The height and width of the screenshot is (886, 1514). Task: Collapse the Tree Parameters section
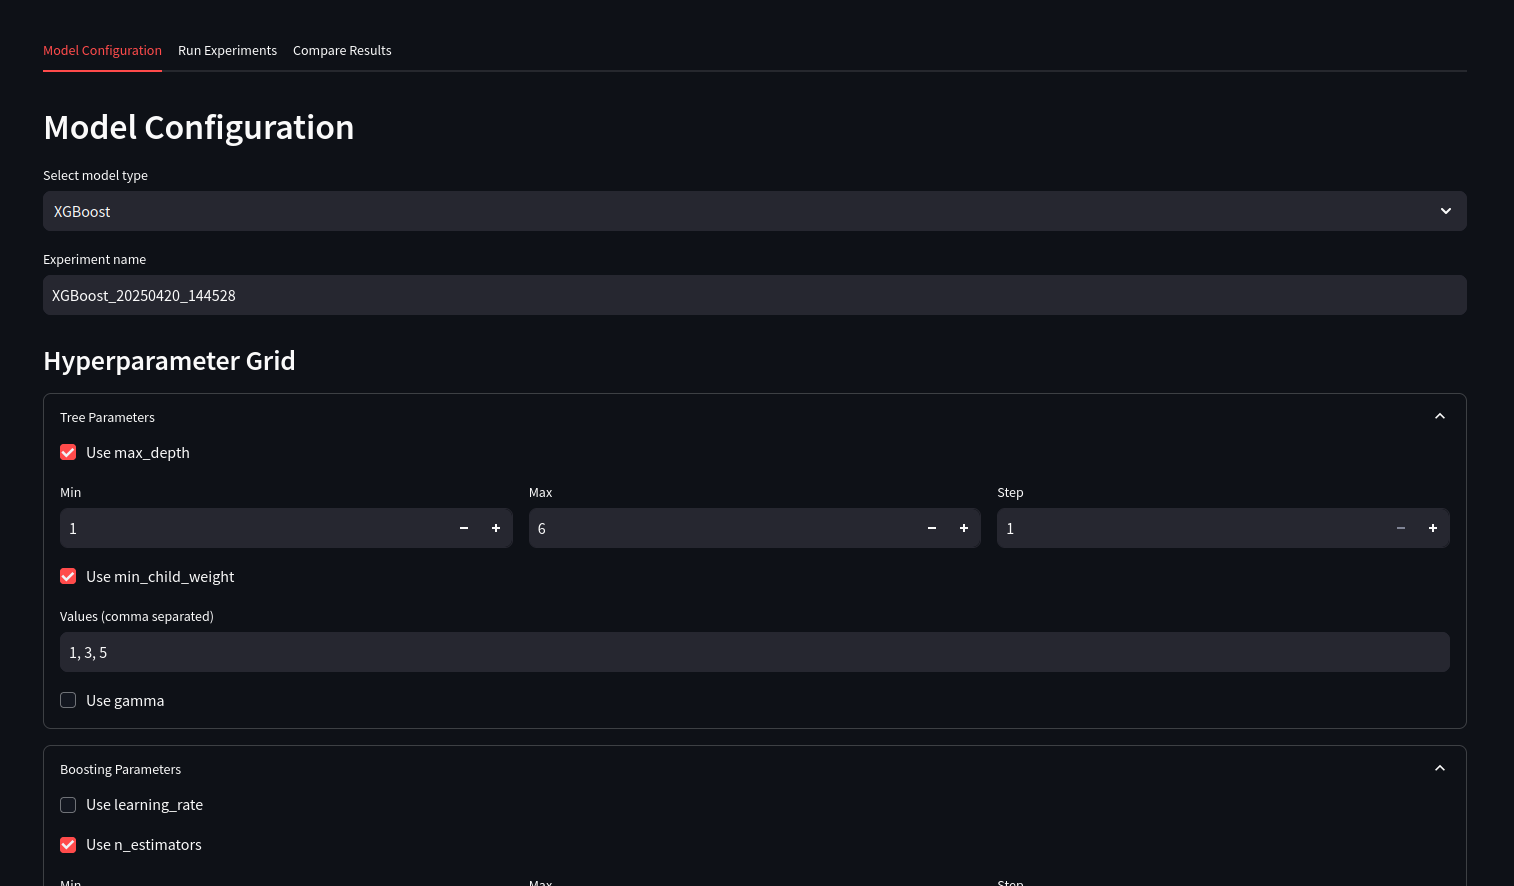pyautogui.click(x=1440, y=417)
